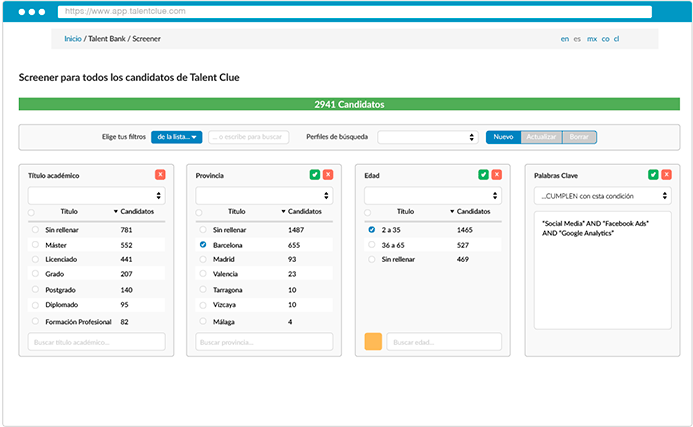Switch language to cl
The image size is (693, 427).
coord(617,39)
